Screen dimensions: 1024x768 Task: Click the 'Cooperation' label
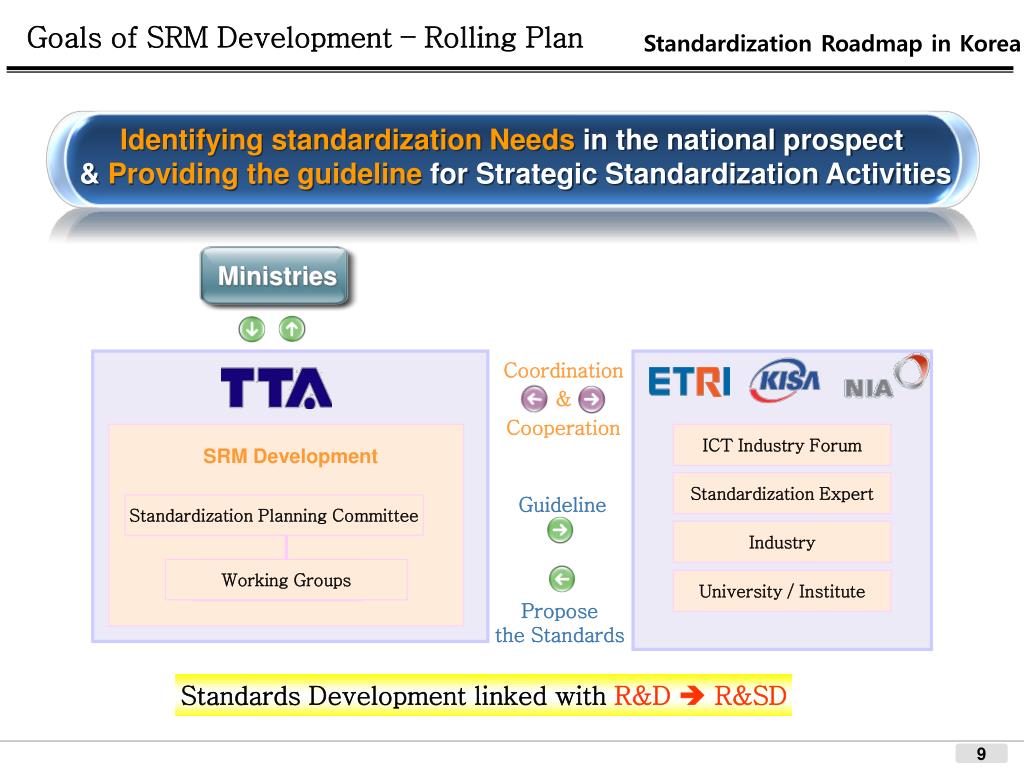[x=563, y=428]
